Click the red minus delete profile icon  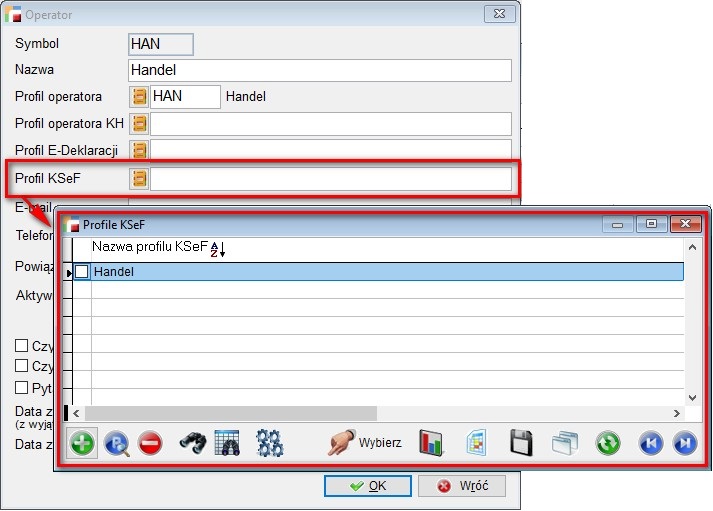(x=150, y=443)
